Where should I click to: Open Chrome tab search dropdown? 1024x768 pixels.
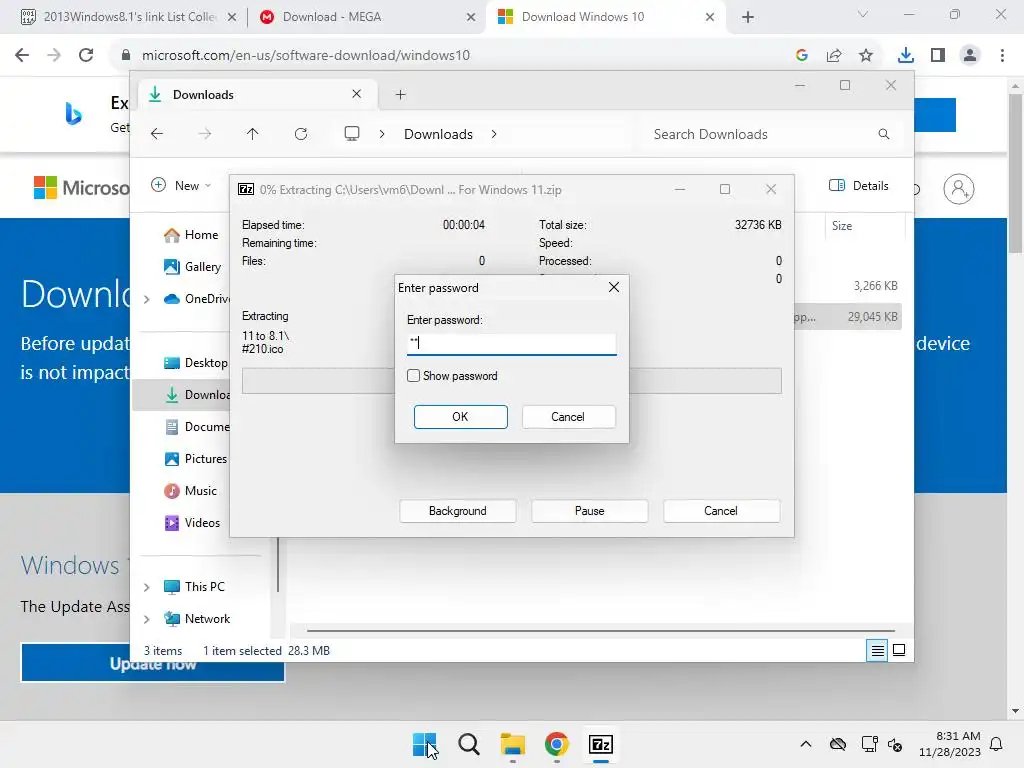coord(863,14)
